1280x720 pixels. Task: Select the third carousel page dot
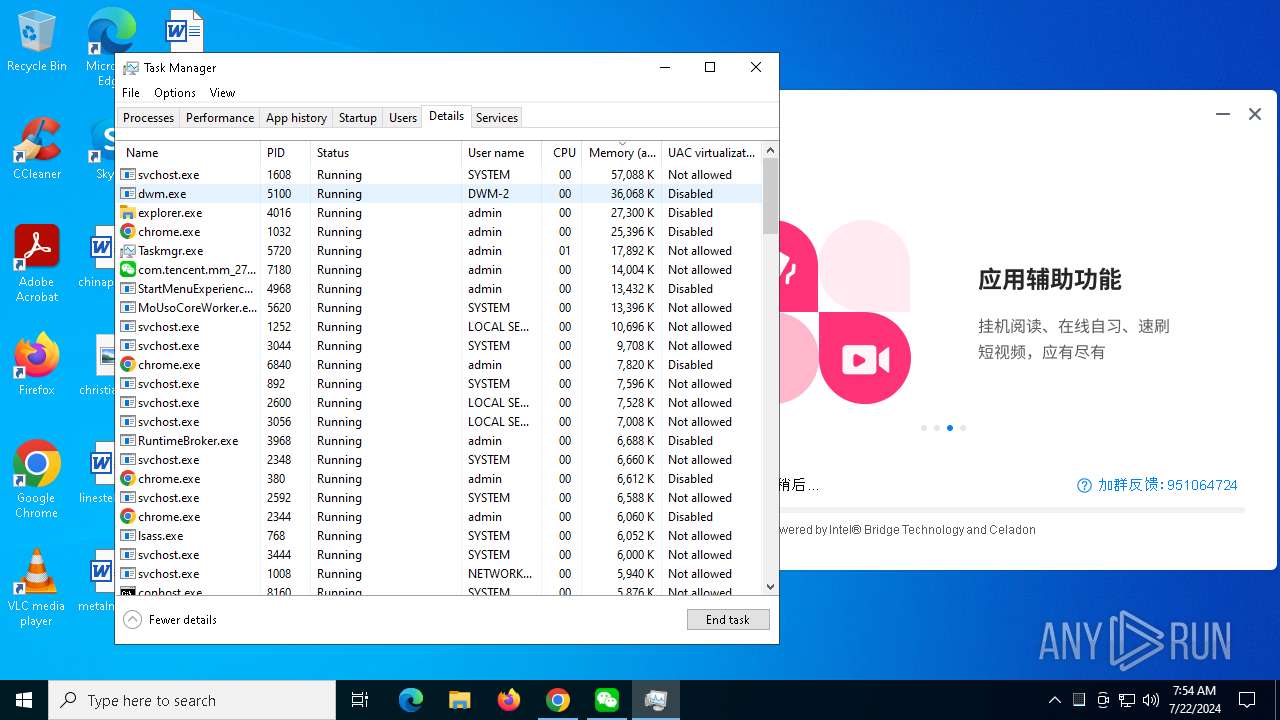(950, 428)
